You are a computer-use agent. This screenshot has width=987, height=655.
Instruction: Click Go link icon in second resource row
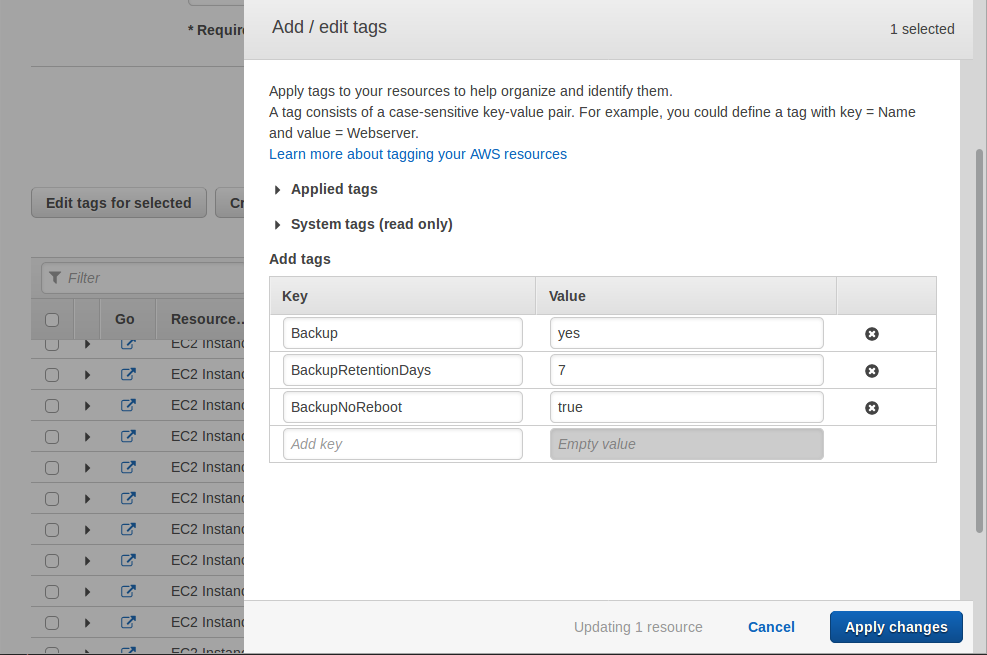coord(128,375)
